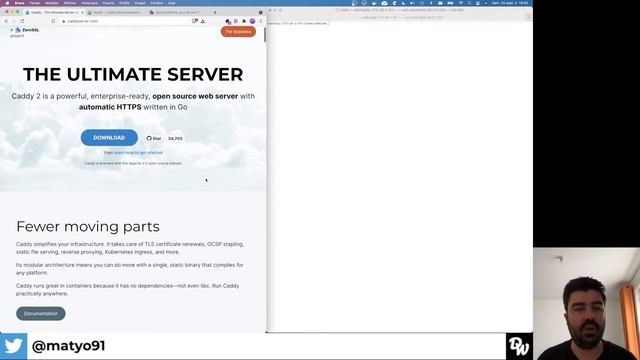This screenshot has width=640, height=360.
Task: Open the date and time in menu bar
Action: click(x=510, y=3)
